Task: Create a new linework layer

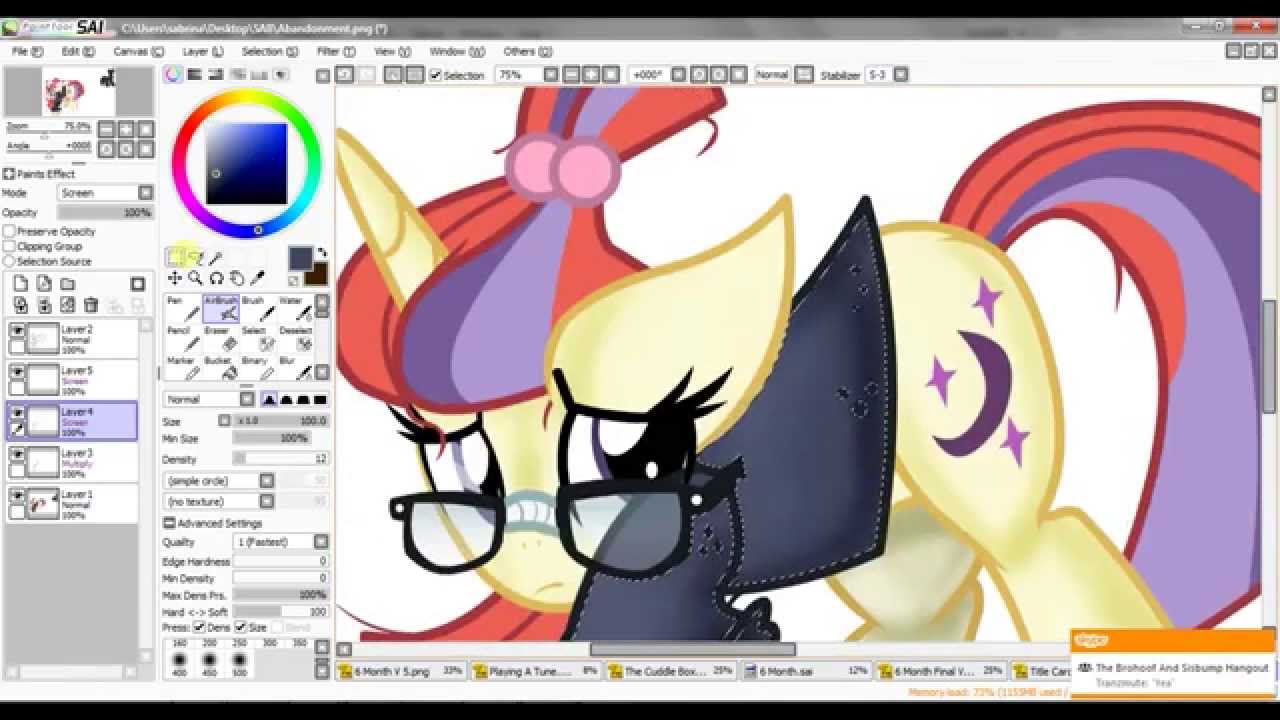Action: coord(44,284)
